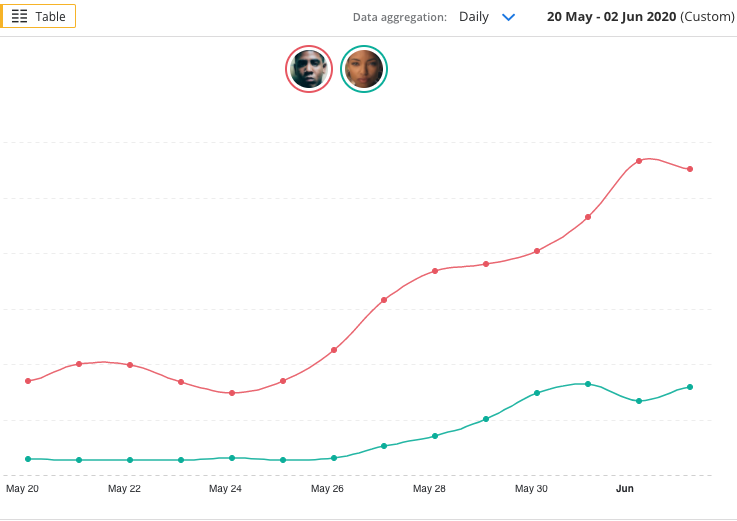Select the last teal data point on Jun 2
The image size is (737, 521).
click(690, 387)
